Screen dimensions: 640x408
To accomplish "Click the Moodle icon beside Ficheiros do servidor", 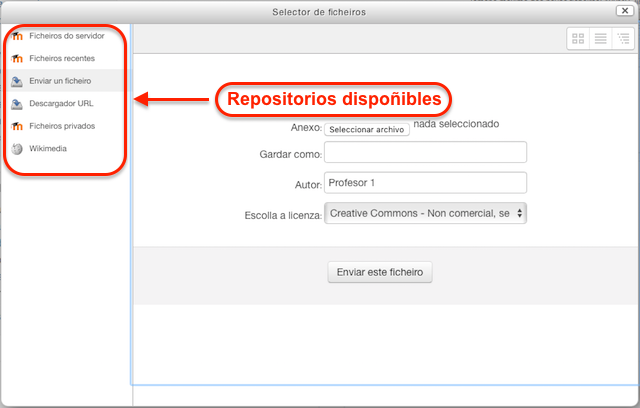I will pos(17,36).
